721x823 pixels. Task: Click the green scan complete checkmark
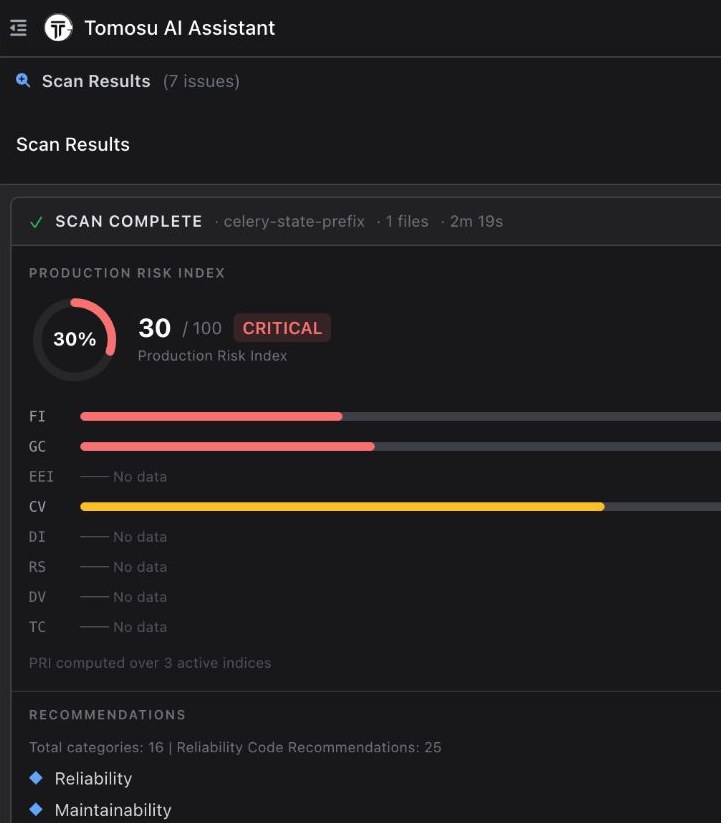[x=36, y=222]
